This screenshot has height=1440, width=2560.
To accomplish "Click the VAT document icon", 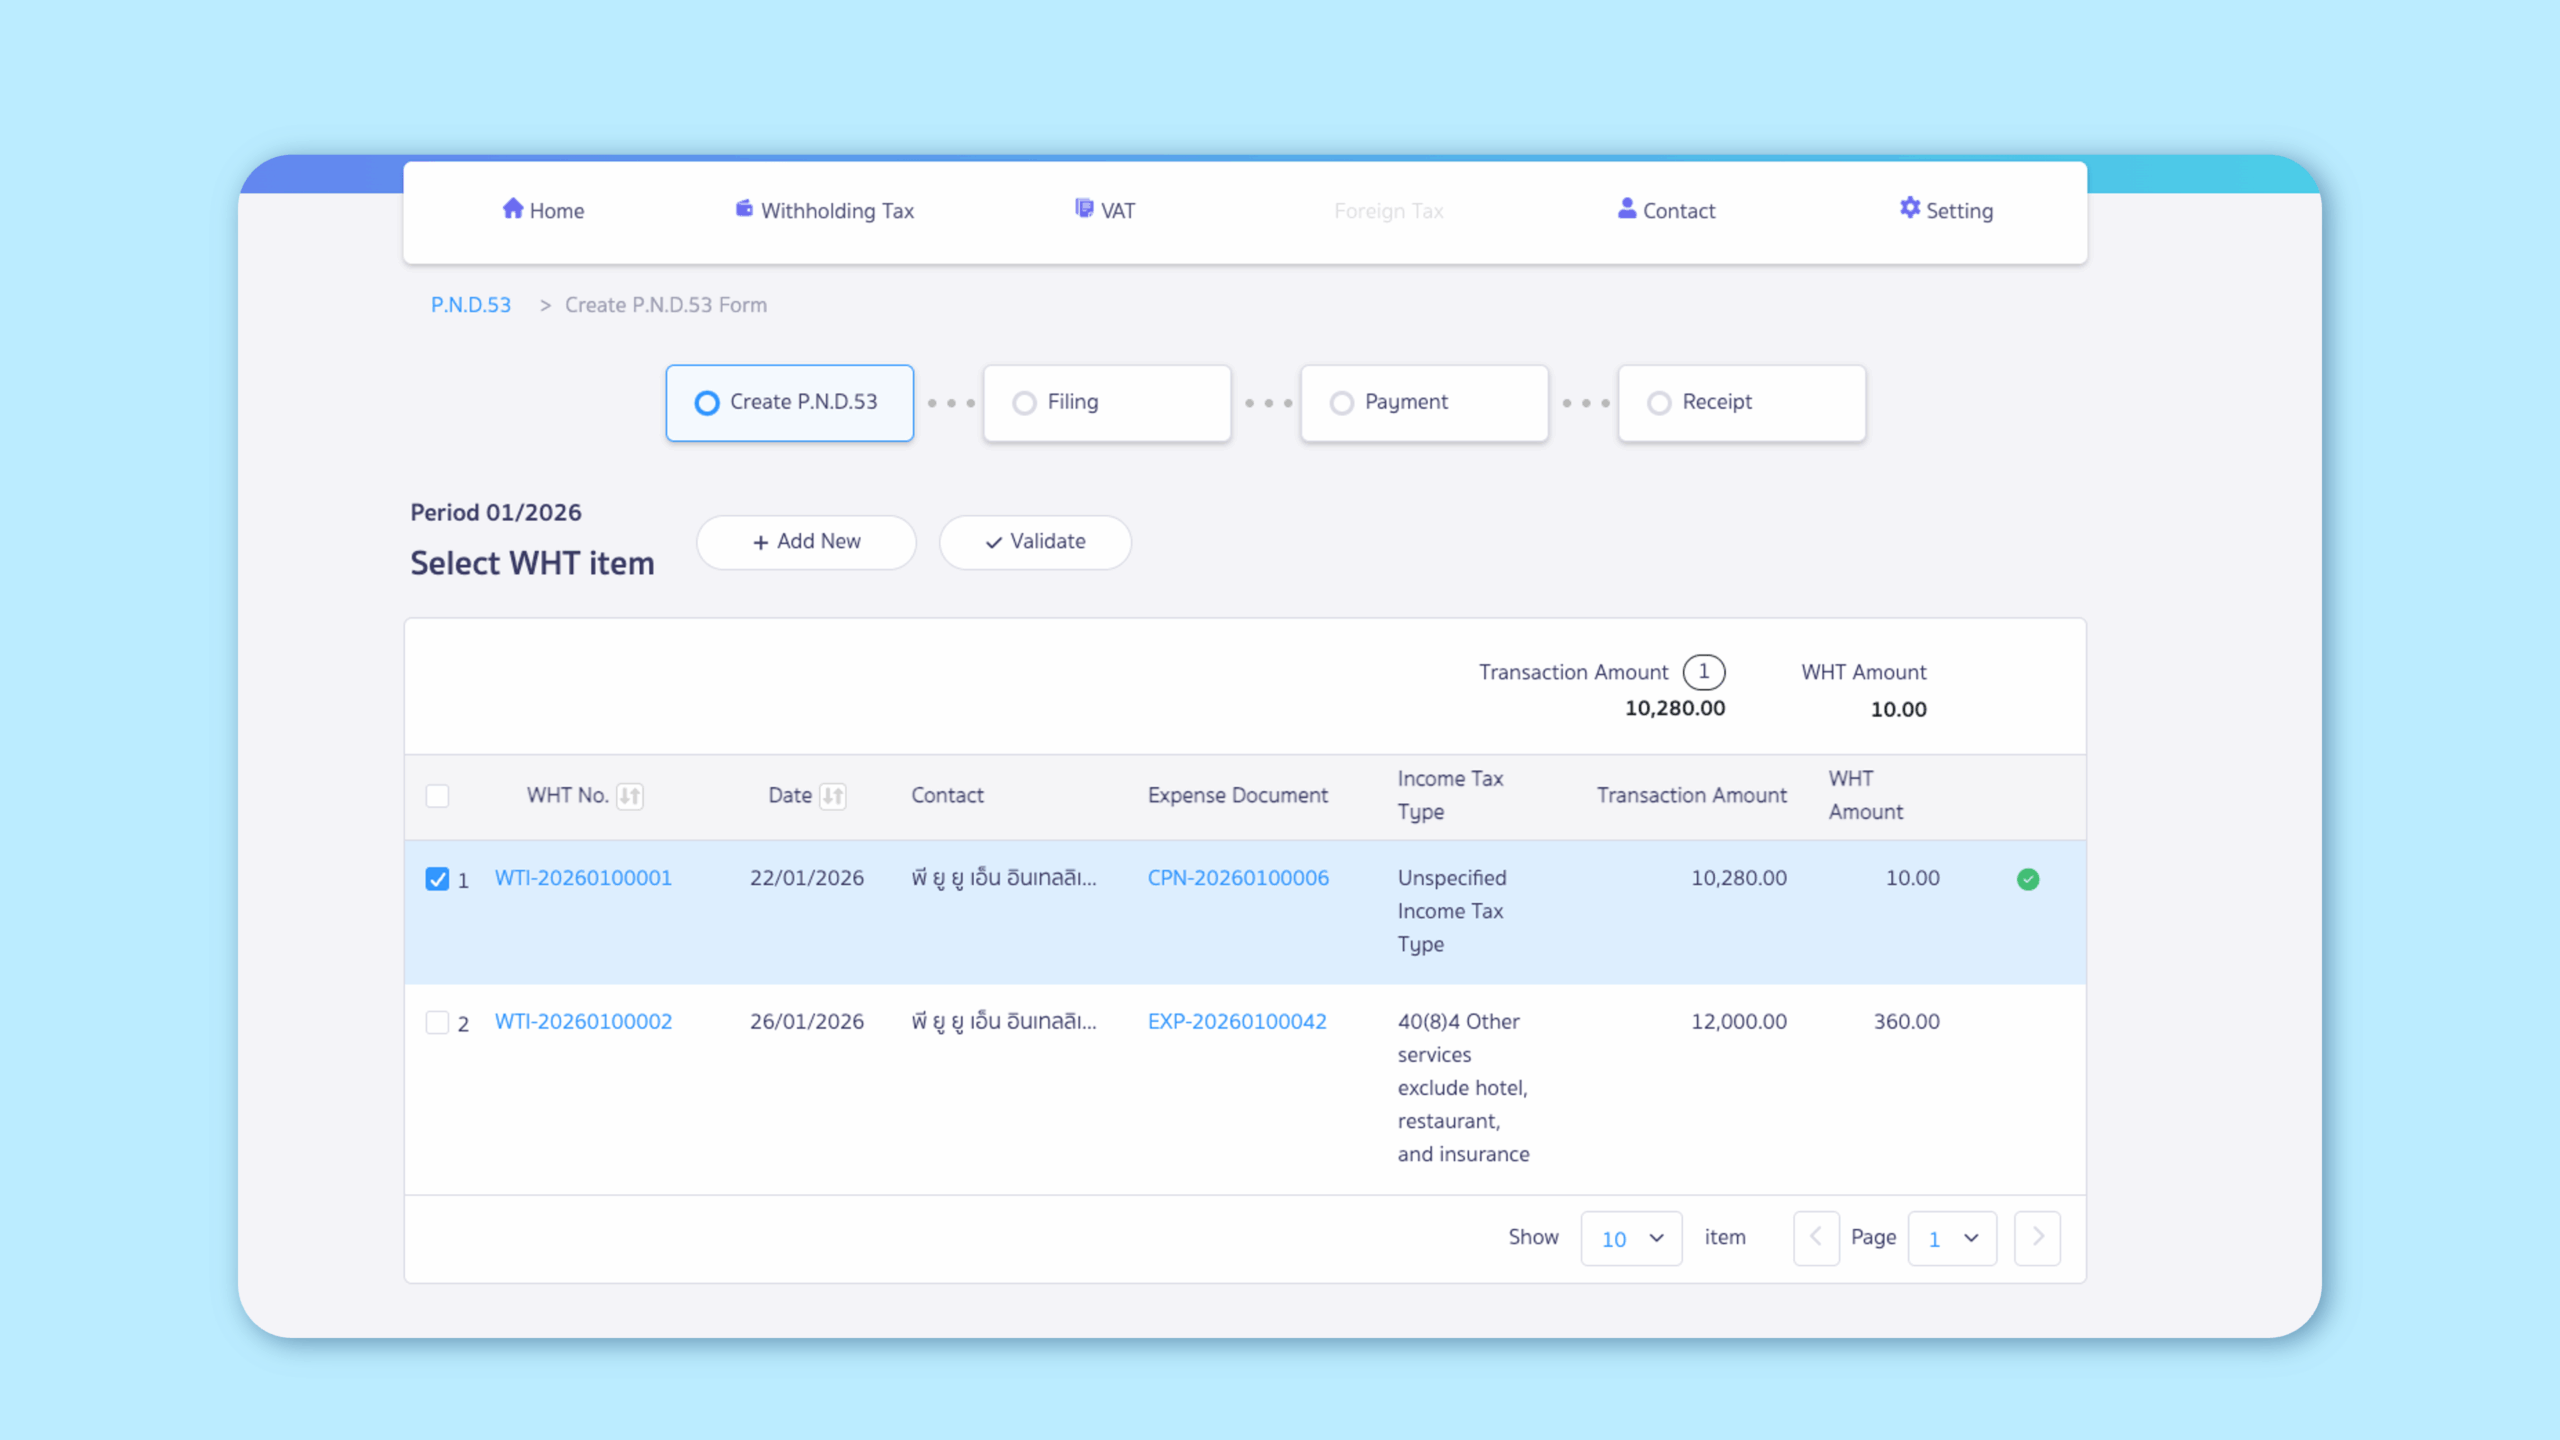I will click(1084, 208).
